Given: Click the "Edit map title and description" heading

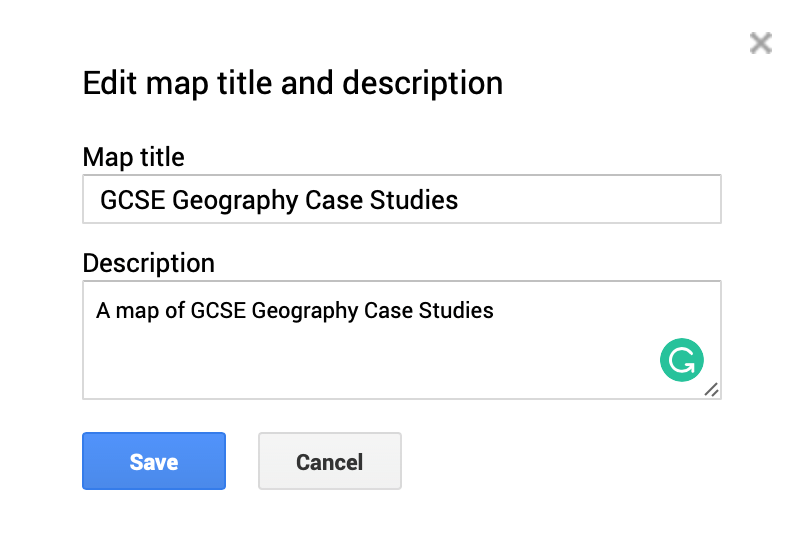Looking at the screenshot, I should [292, 83].
